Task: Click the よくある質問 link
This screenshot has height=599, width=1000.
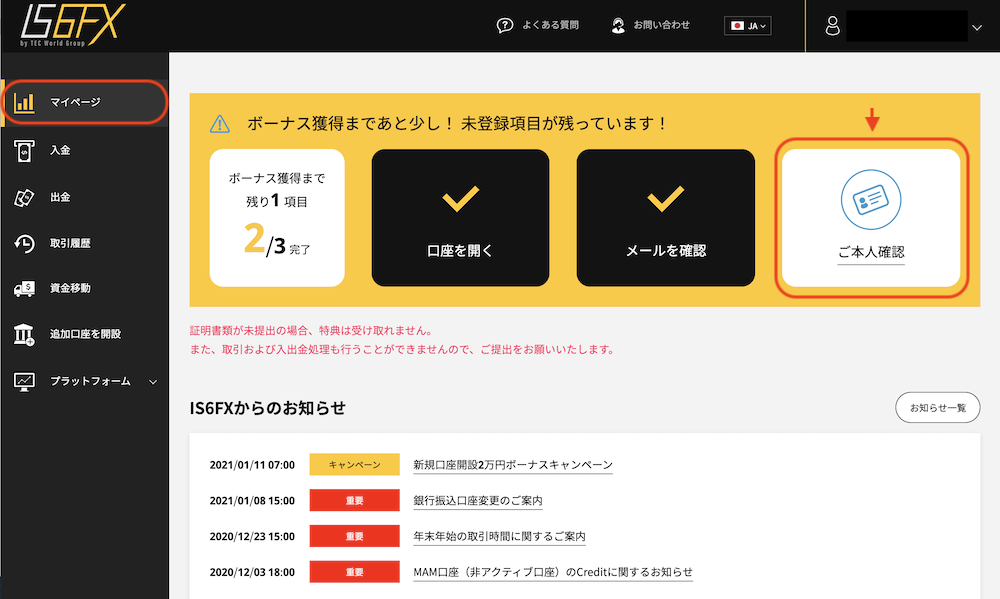Action: [x=550, y=26]
